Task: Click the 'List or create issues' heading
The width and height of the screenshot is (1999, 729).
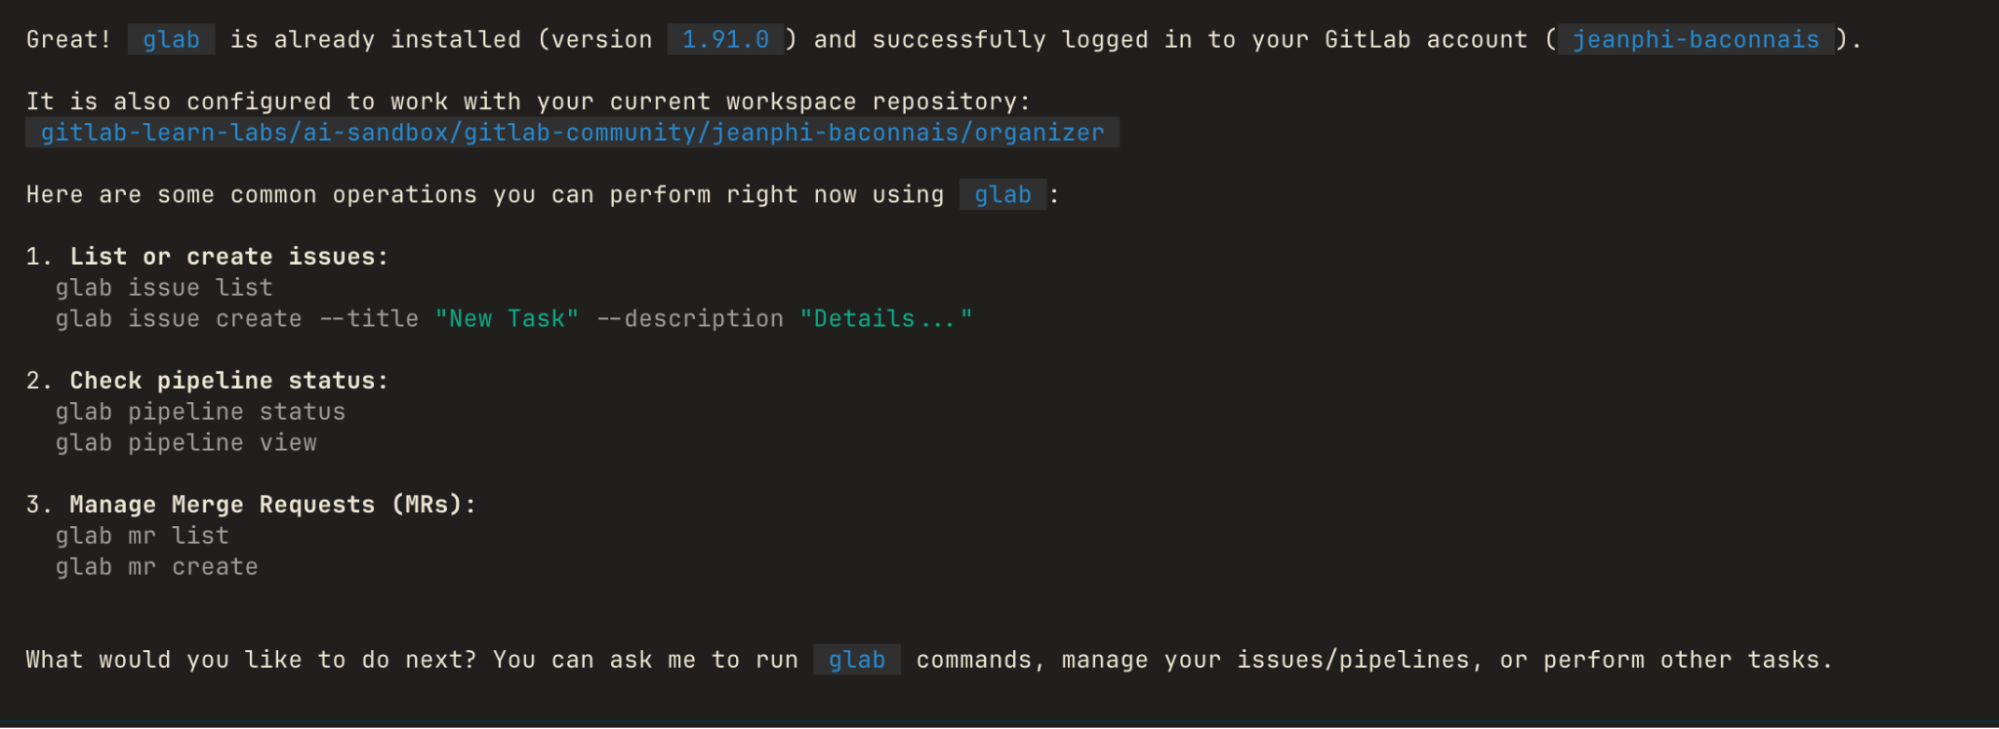Action: [229, 257]
